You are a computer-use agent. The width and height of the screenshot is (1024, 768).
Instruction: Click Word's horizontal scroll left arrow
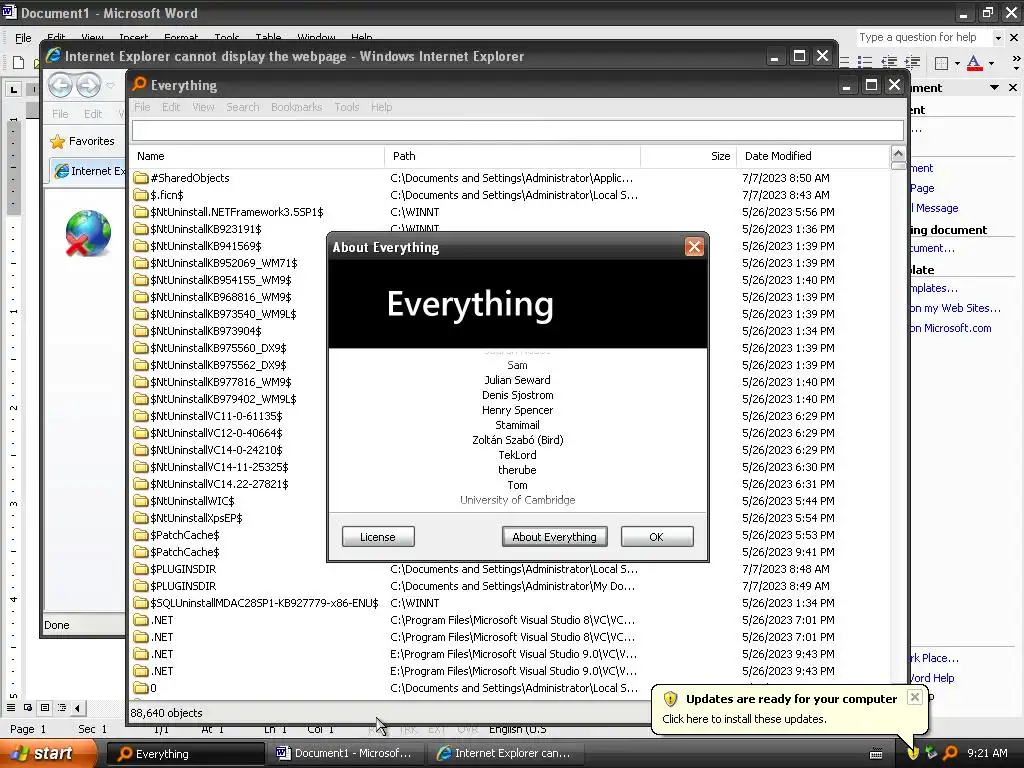tap(78, 708)
